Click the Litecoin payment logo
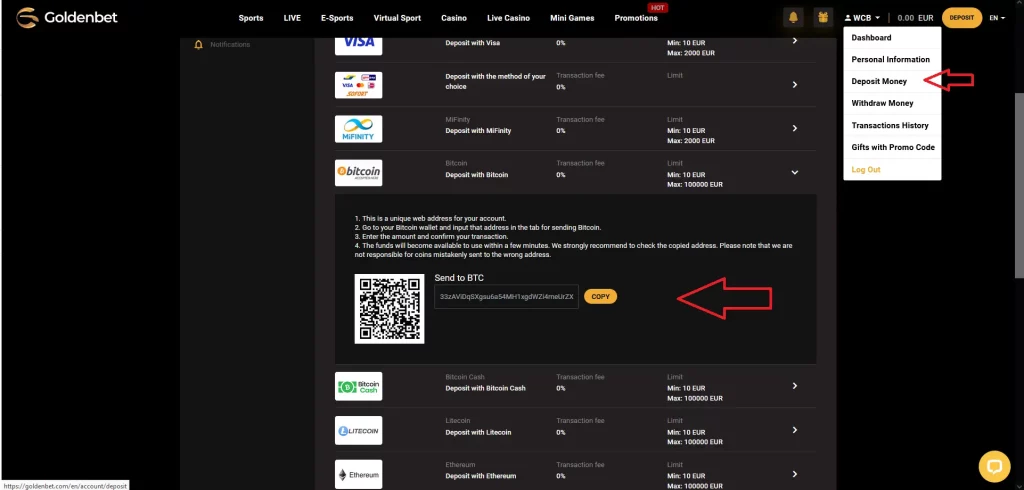 coord(359,431)
